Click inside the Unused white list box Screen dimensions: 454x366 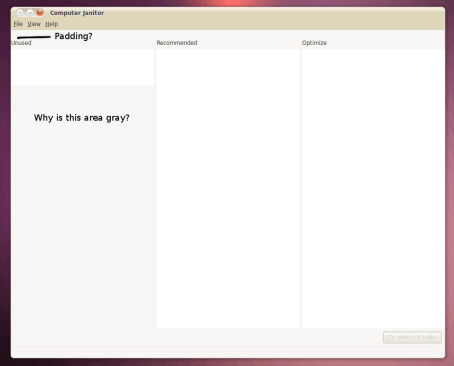click(83, 67)
